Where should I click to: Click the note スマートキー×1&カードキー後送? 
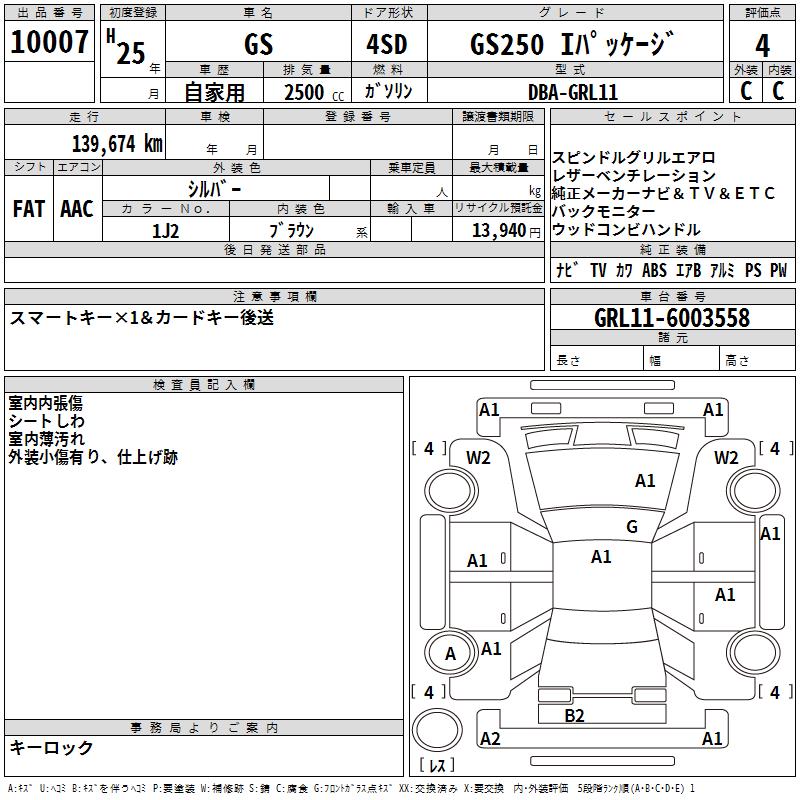141,317
